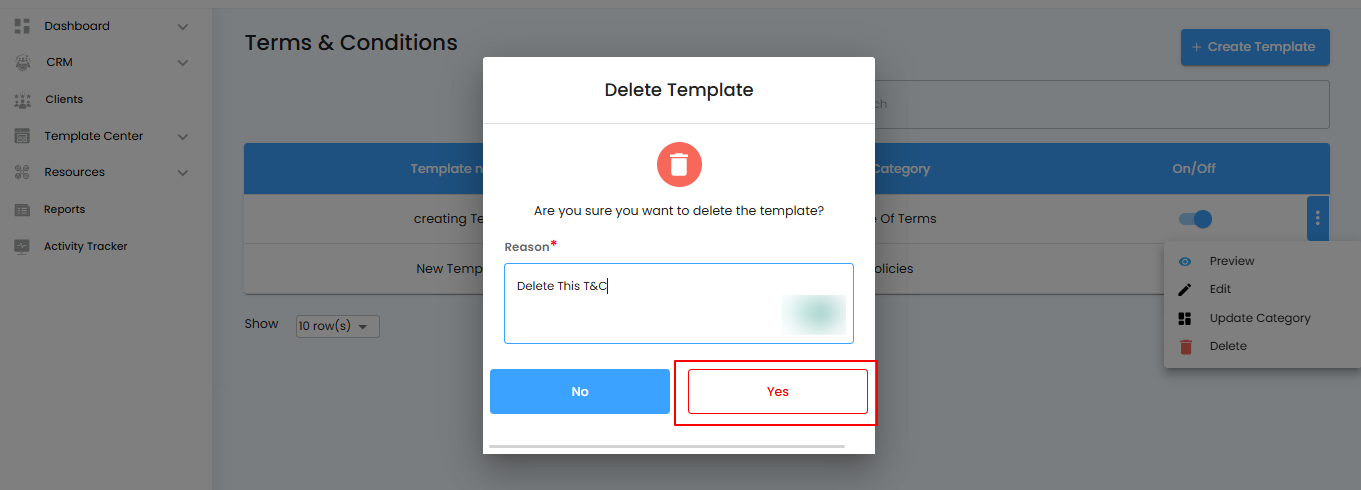Select Preview from the context menu
Viewport: 1361px width, 490px height.
(x=1231, y=261)
